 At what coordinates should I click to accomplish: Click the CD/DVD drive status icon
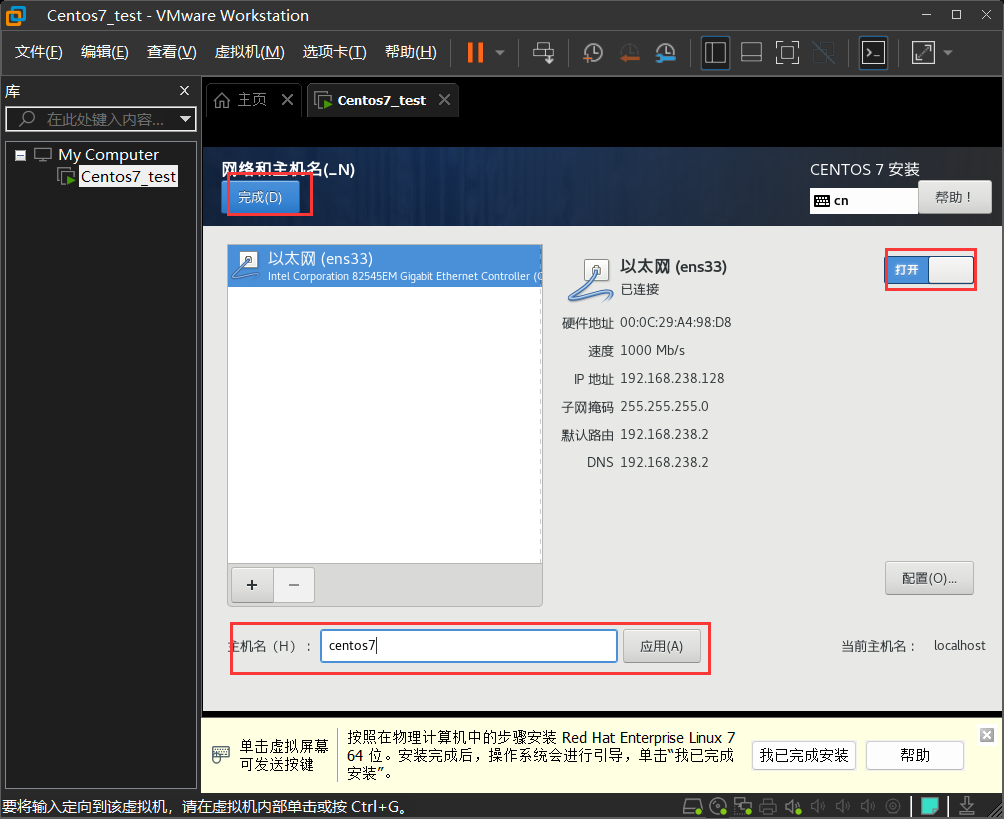tap(718, 806)
